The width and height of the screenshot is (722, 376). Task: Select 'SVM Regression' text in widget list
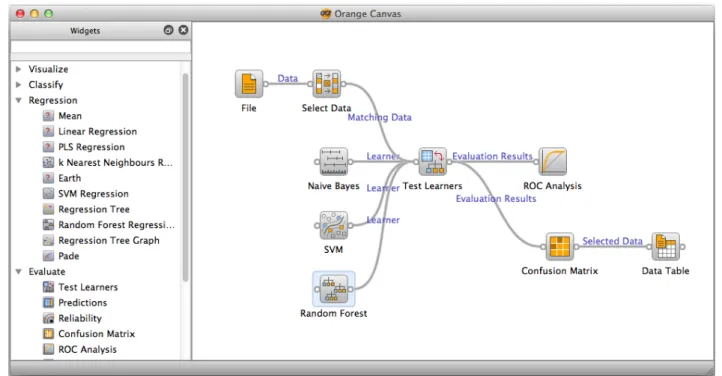93,194
